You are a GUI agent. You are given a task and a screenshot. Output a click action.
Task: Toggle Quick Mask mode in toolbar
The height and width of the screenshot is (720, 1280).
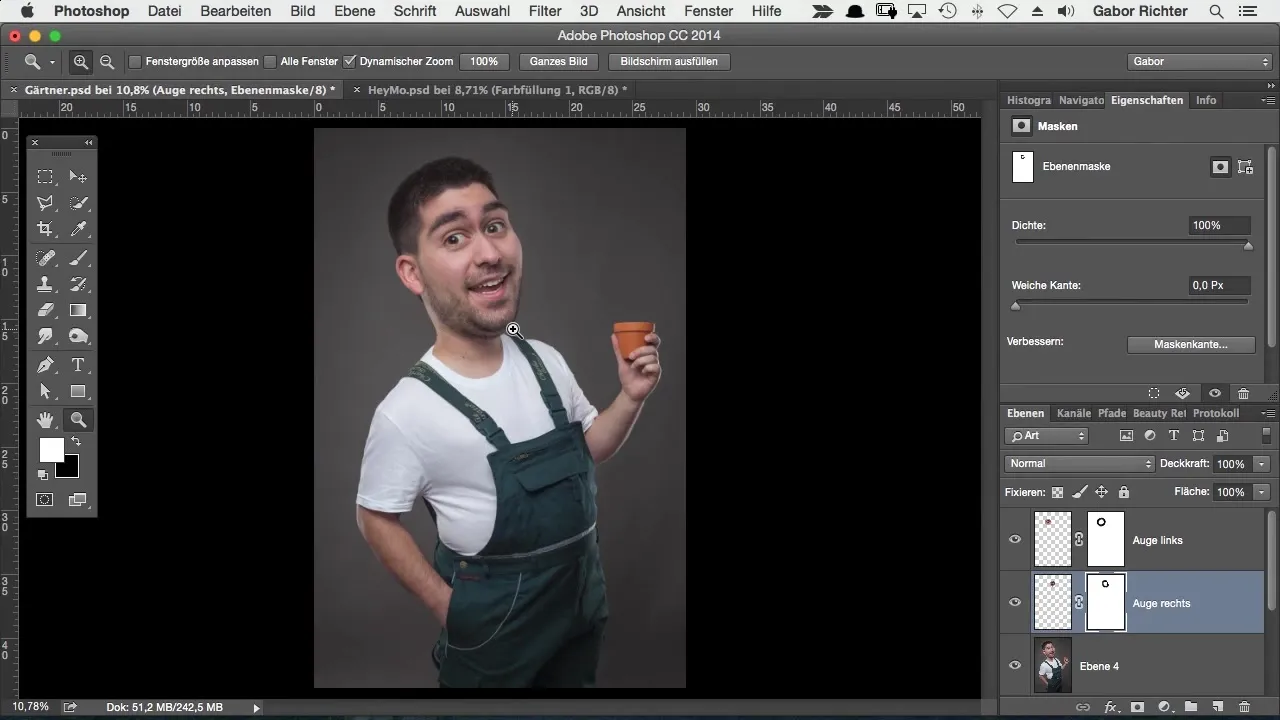point(45,500)
